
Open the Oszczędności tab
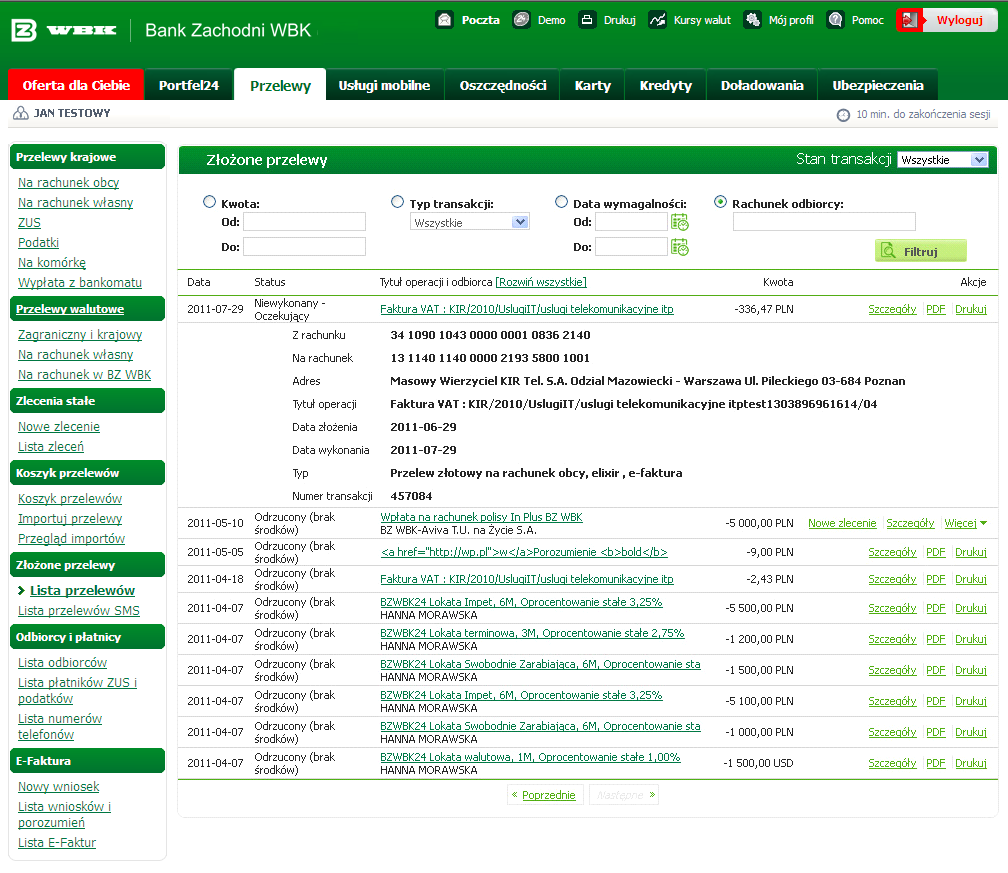503,85
